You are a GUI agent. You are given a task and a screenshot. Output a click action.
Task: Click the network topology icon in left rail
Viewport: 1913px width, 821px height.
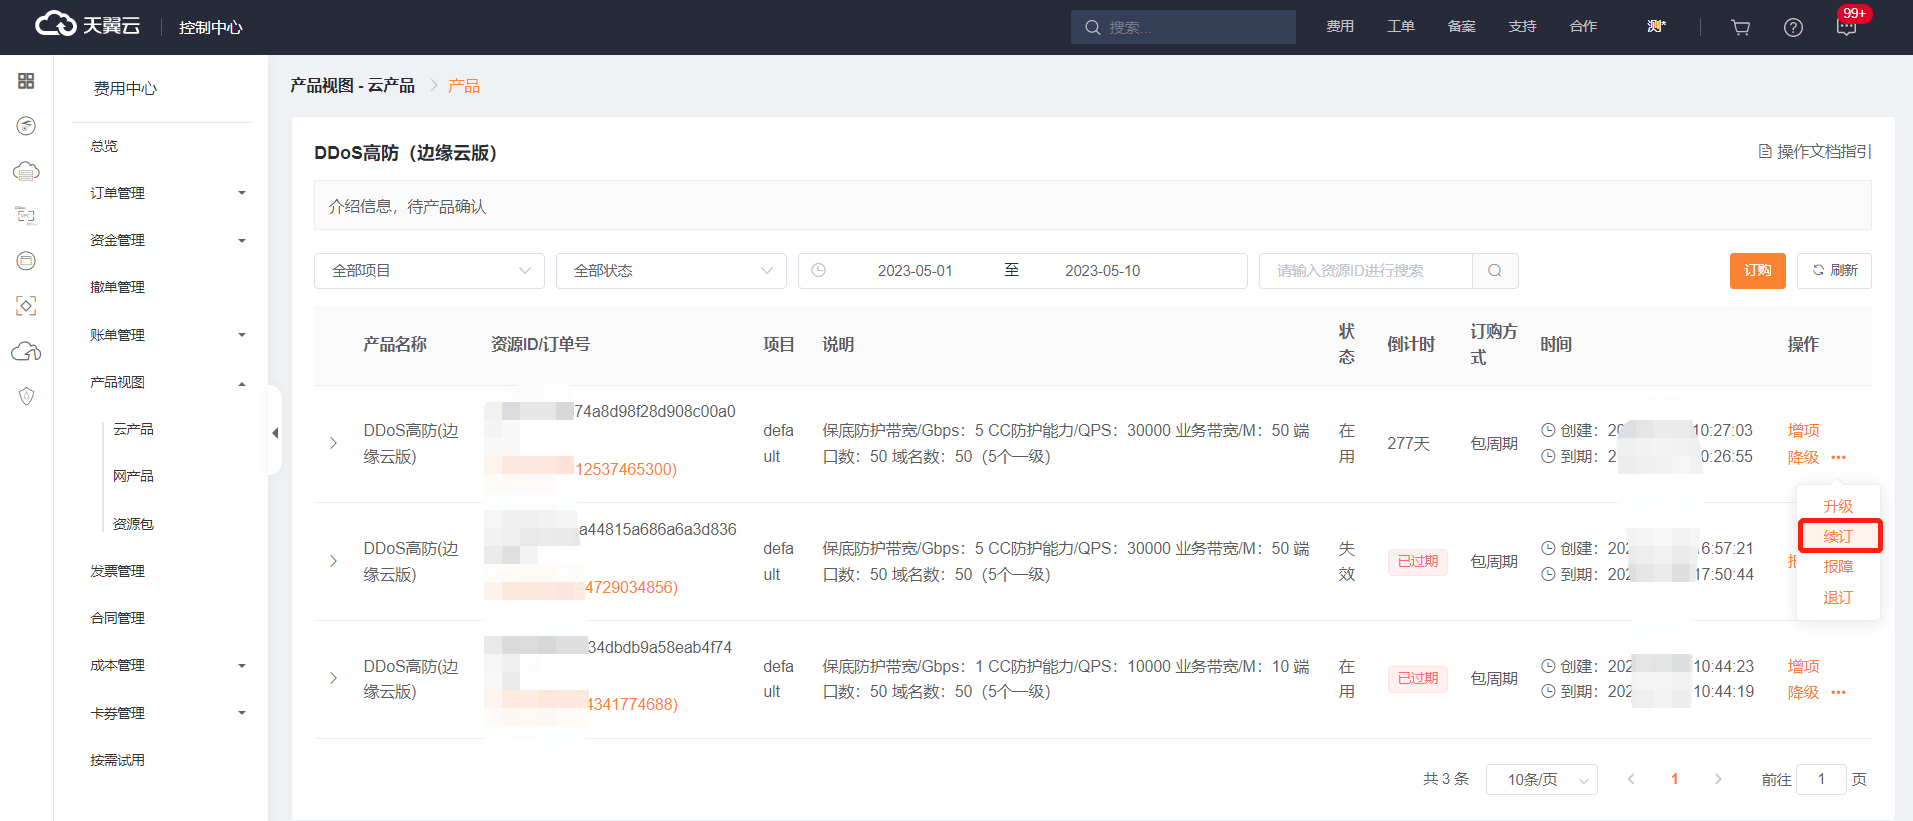coord(27,215)
